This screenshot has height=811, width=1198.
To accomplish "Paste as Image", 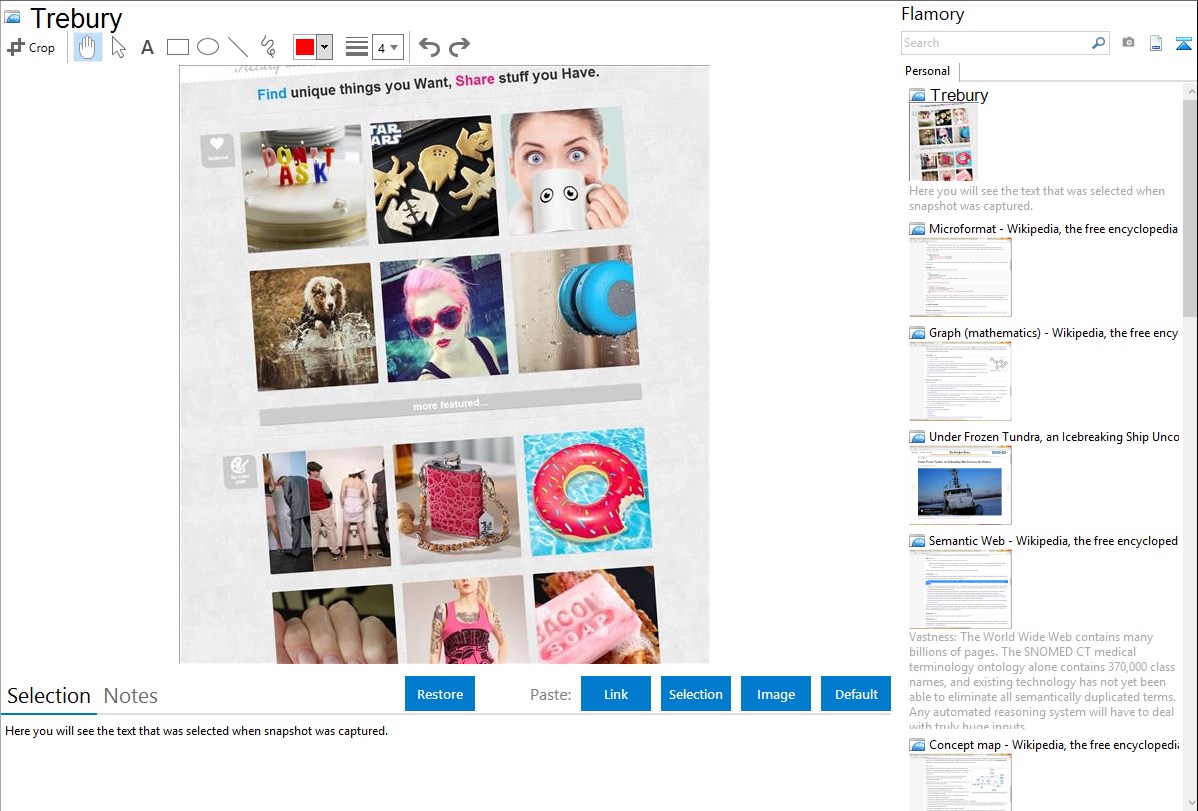I will 775,694.
